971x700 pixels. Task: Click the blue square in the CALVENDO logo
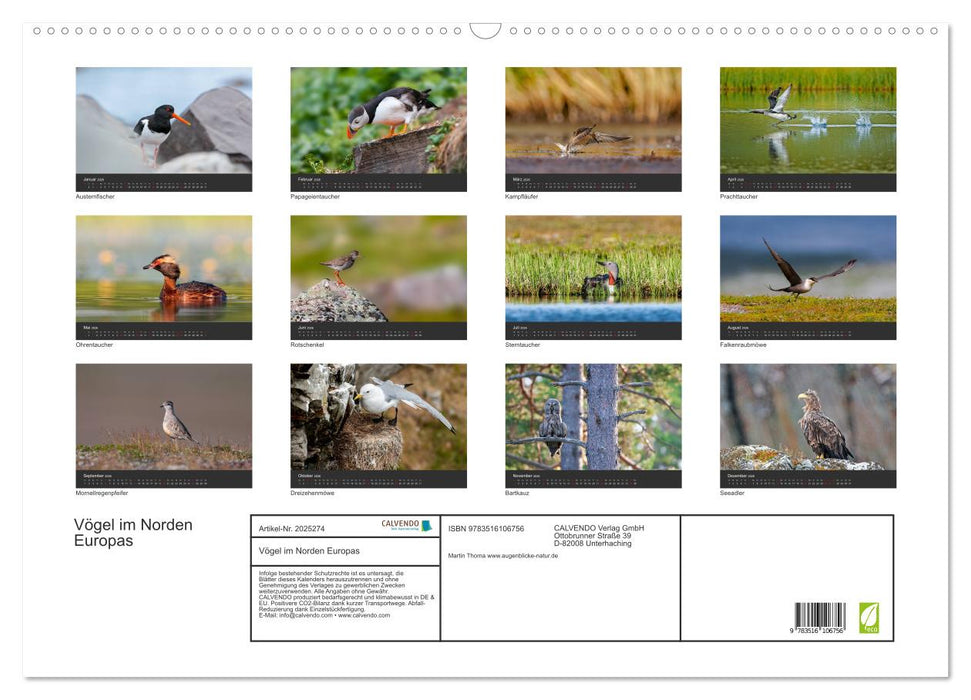pos(424,526)
